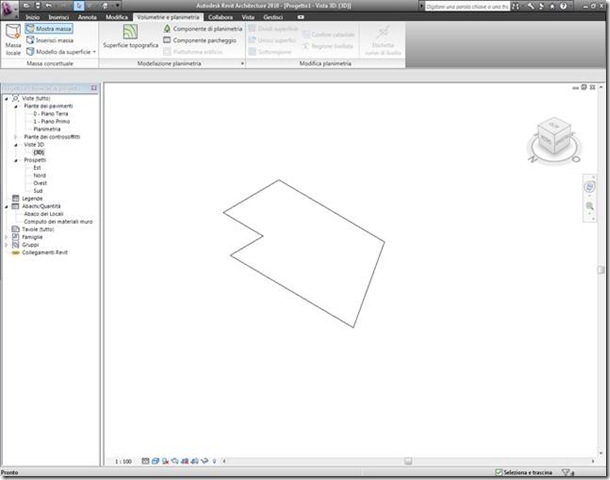Toggle the Mostra massa button
This screenshot has height=480, width=610.
point(49,28)
